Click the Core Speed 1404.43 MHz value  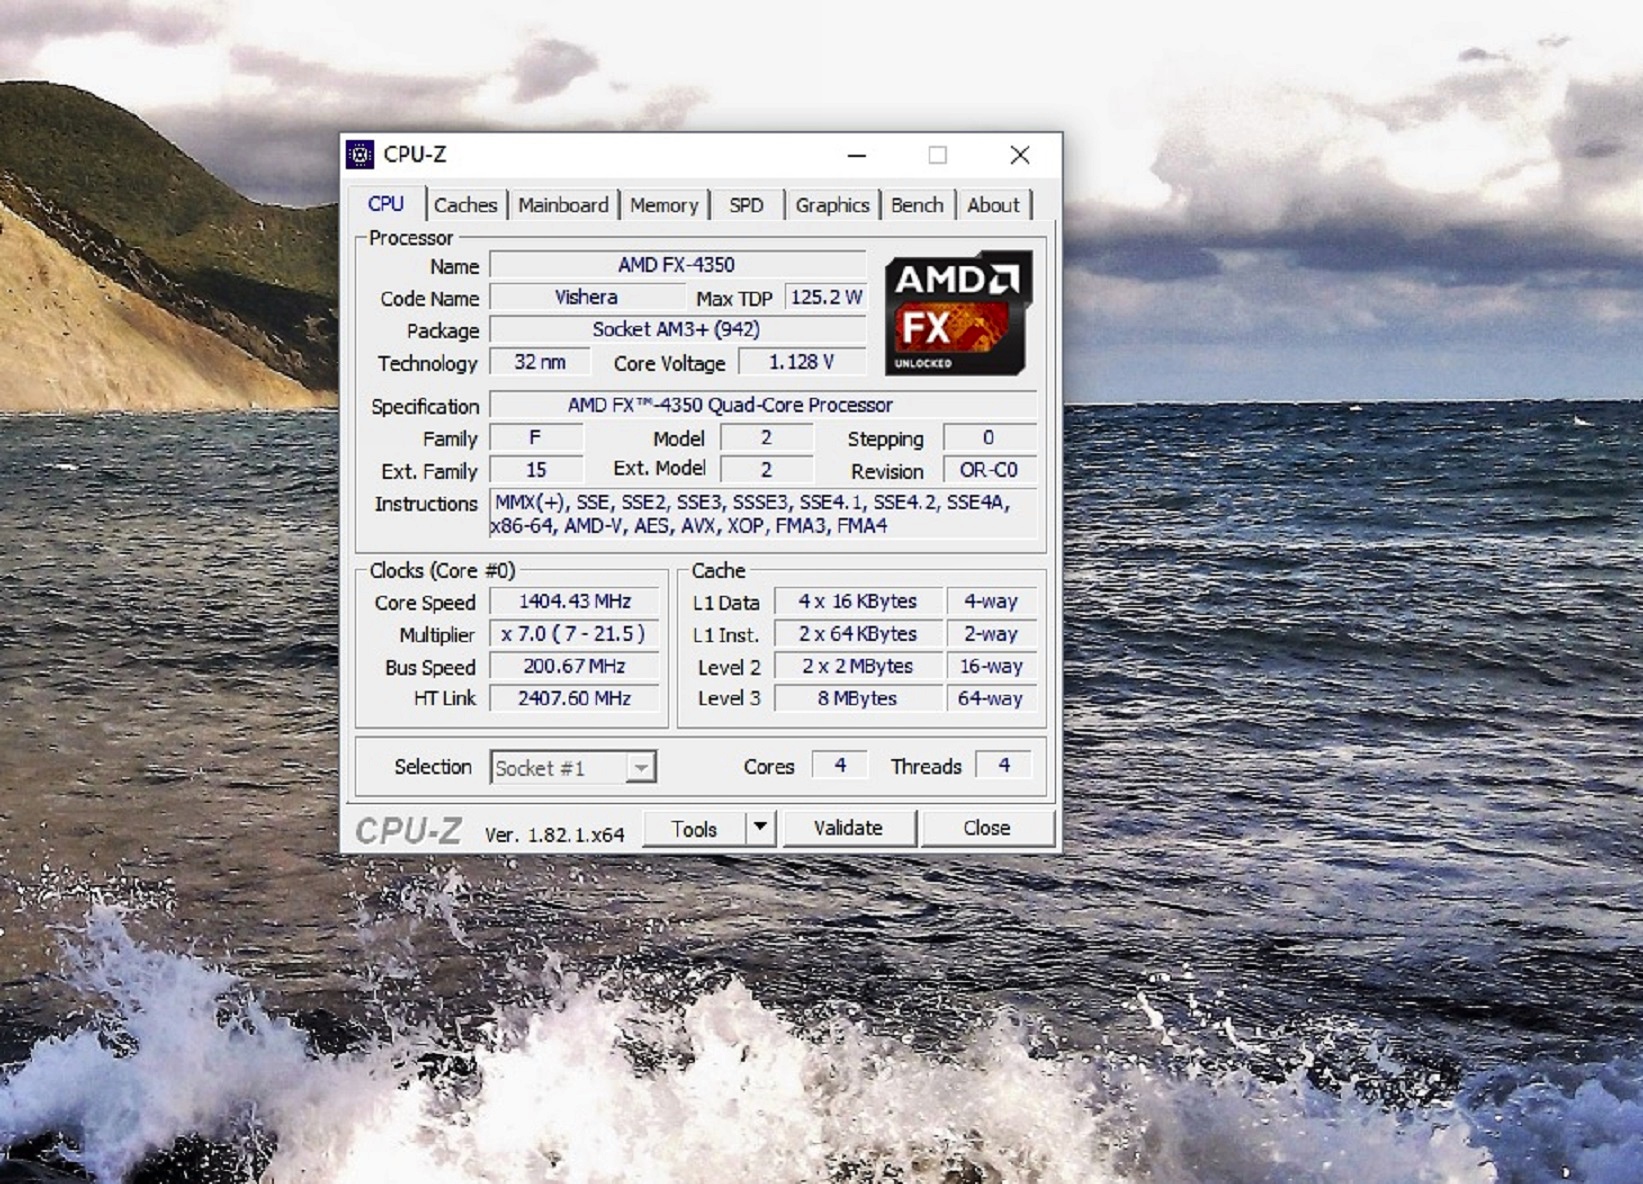tap(574, 601)
